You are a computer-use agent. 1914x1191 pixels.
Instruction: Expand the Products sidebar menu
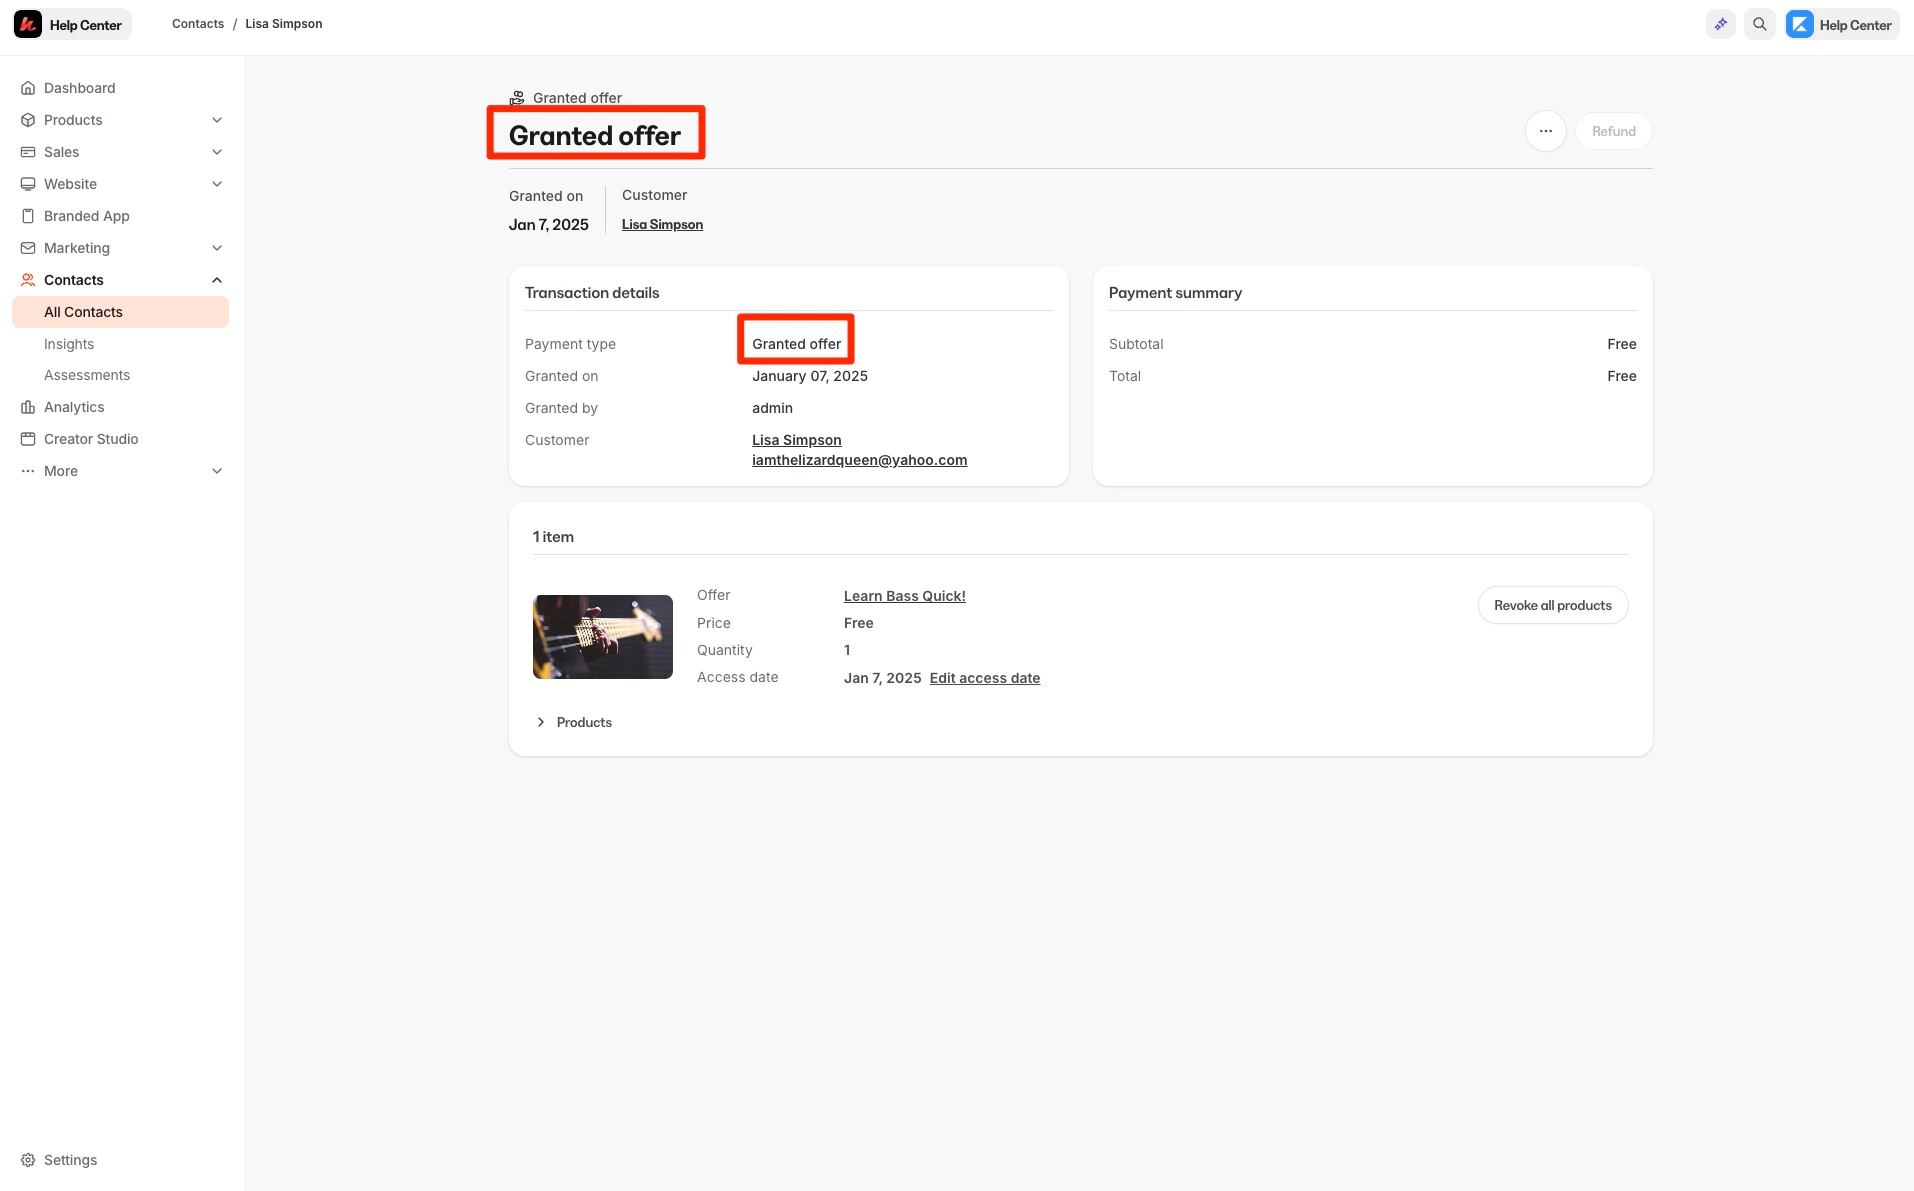point(217,119)
